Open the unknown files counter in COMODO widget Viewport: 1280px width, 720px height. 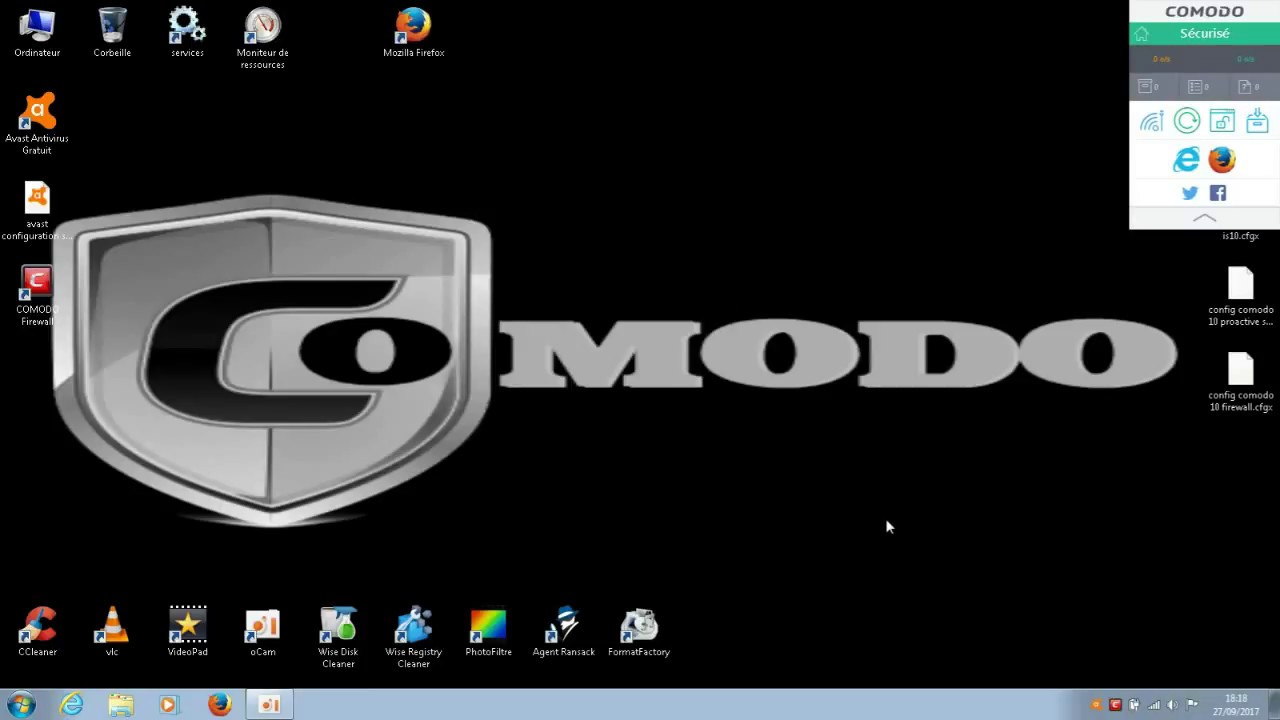pos(1248,87)
